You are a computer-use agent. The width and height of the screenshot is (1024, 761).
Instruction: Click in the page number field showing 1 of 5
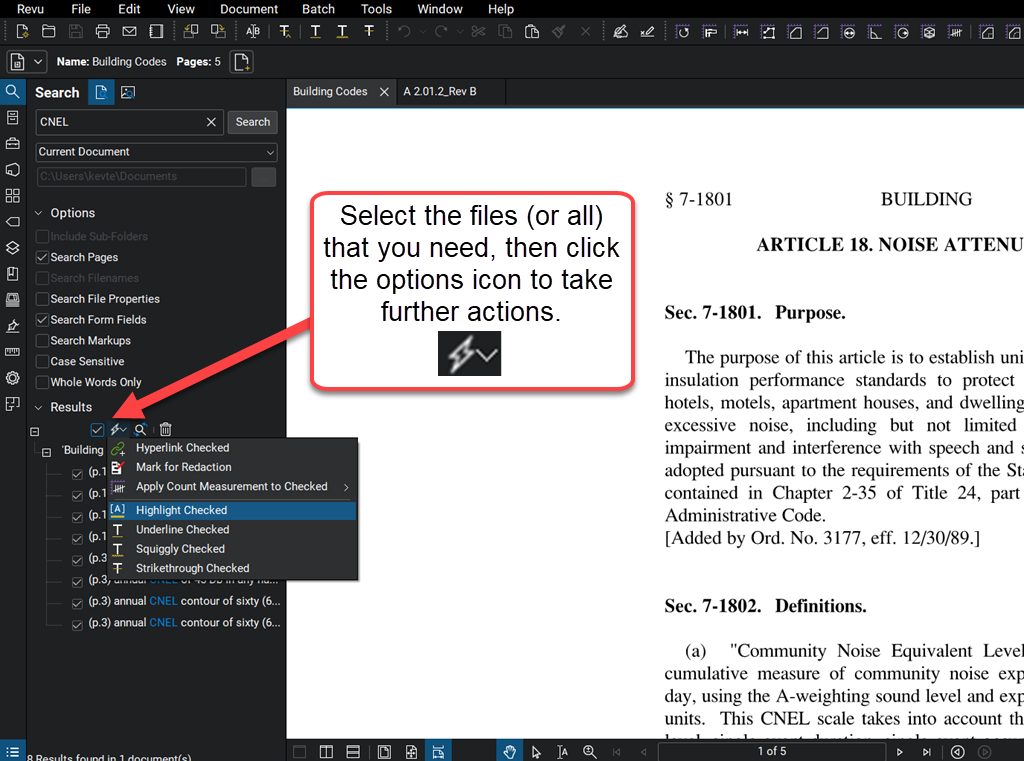[x=772, y=750]
